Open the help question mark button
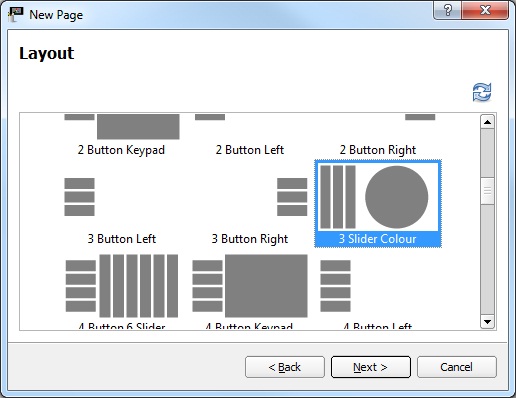The width and height of the screenshot is (516, 398). (x=447, y=10)
